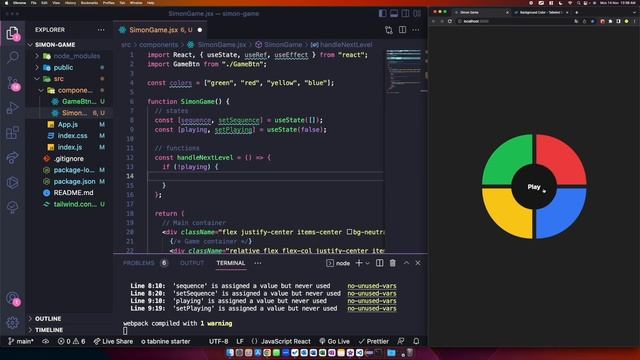Image resolution: width=640 pixels, height=360 pixels.
Task: Switch to the OUTPUT tab
Action: click(192, 263)
